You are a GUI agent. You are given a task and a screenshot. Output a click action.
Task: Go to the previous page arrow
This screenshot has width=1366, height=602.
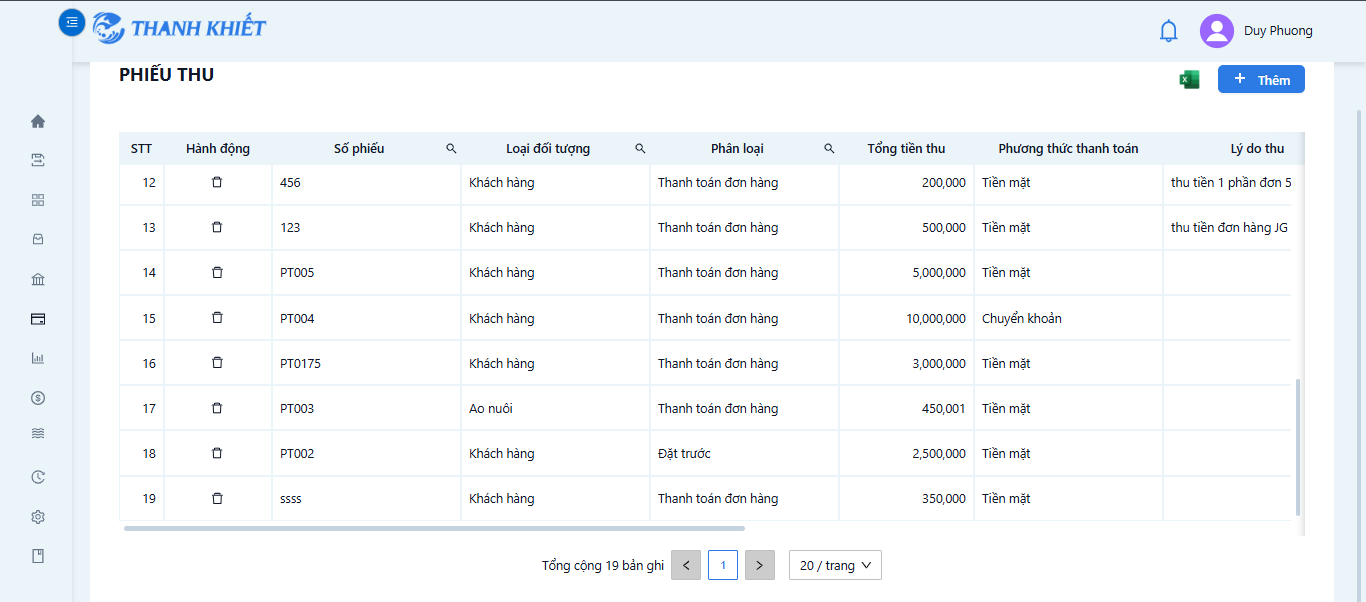pos(686,565)
